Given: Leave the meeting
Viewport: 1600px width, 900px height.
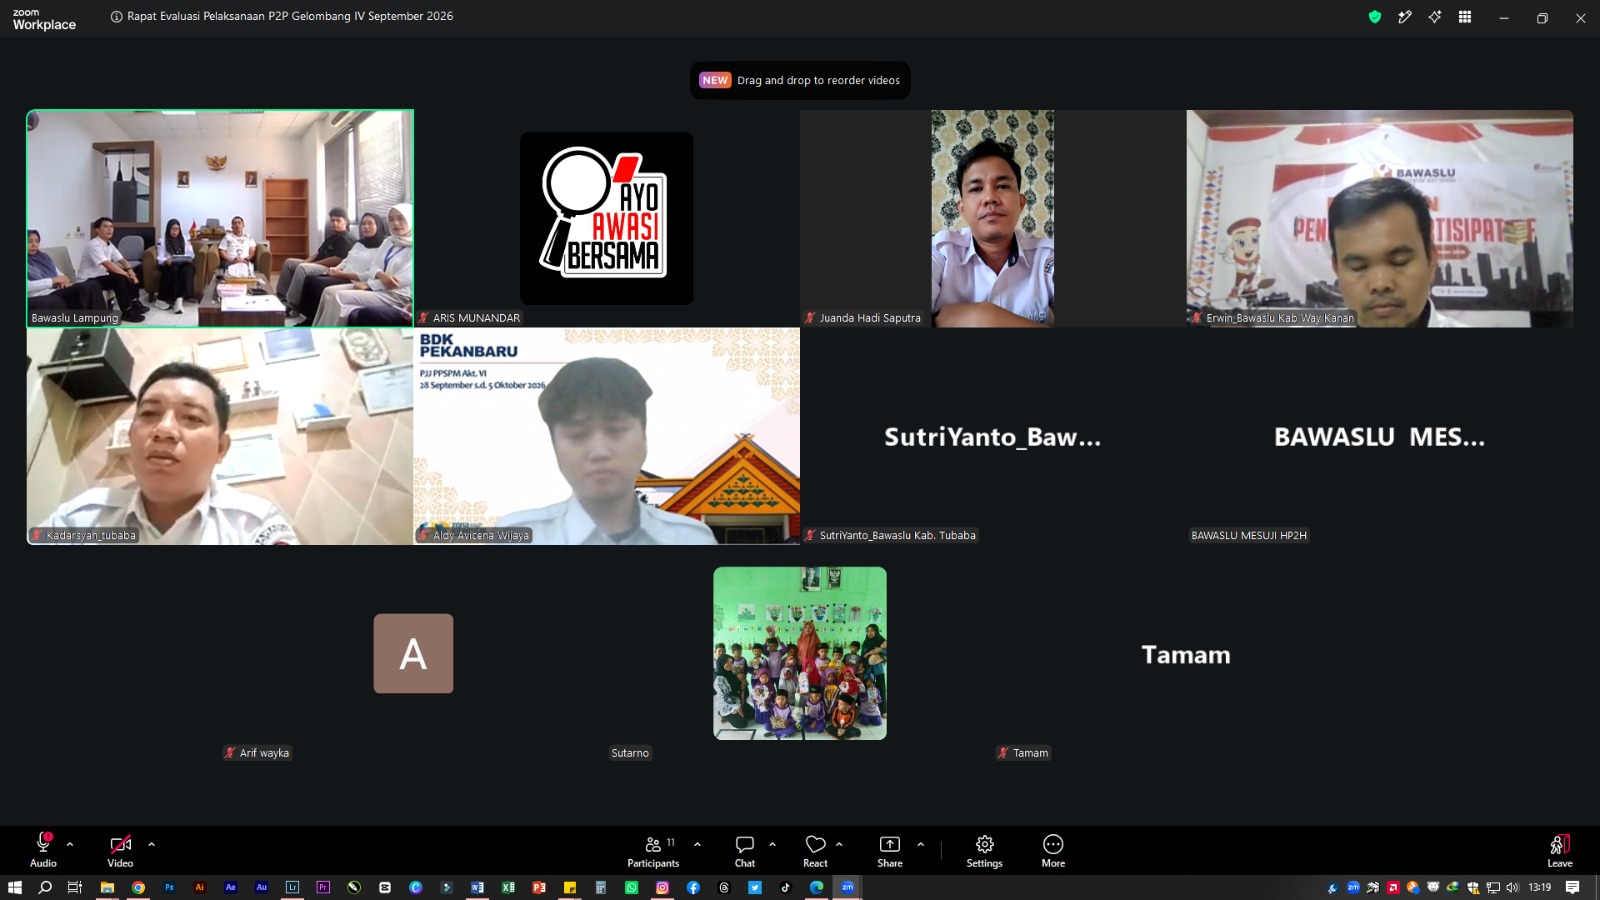Looking at the screenshot, I should (x=1559, y=851).
